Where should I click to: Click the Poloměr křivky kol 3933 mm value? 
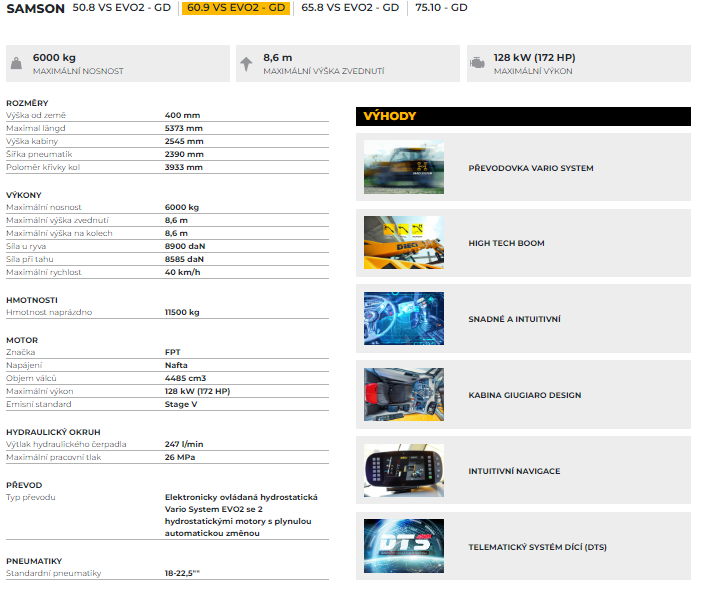(184, 167)
